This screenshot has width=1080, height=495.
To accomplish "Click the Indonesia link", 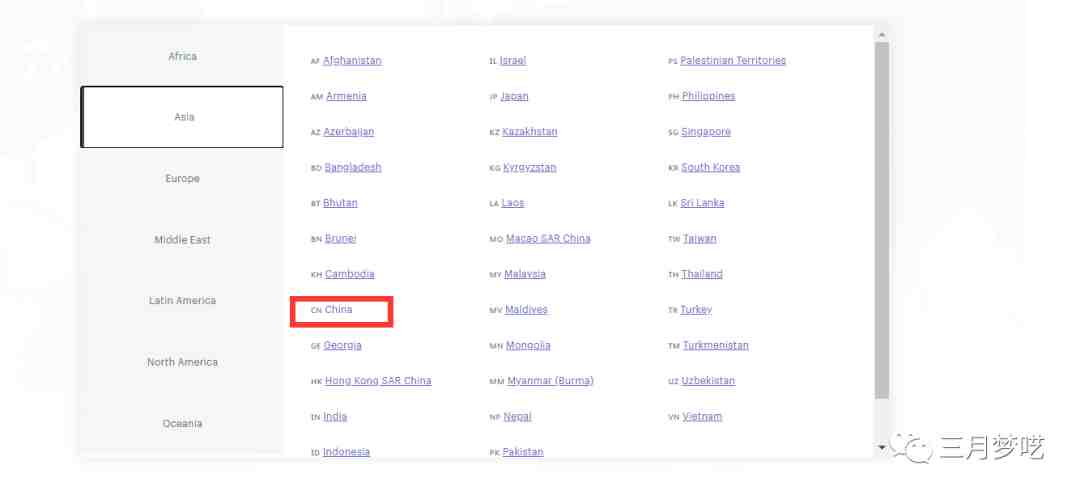I will (x=346, y=452).
